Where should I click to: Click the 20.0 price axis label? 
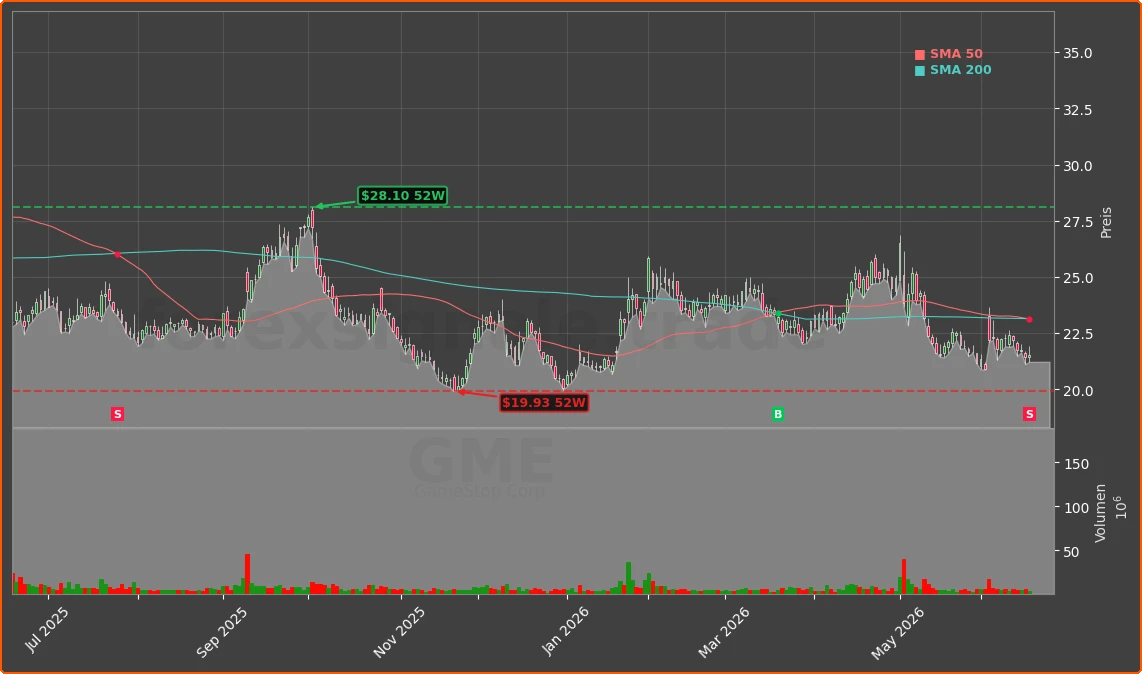tap(1078, 391)
